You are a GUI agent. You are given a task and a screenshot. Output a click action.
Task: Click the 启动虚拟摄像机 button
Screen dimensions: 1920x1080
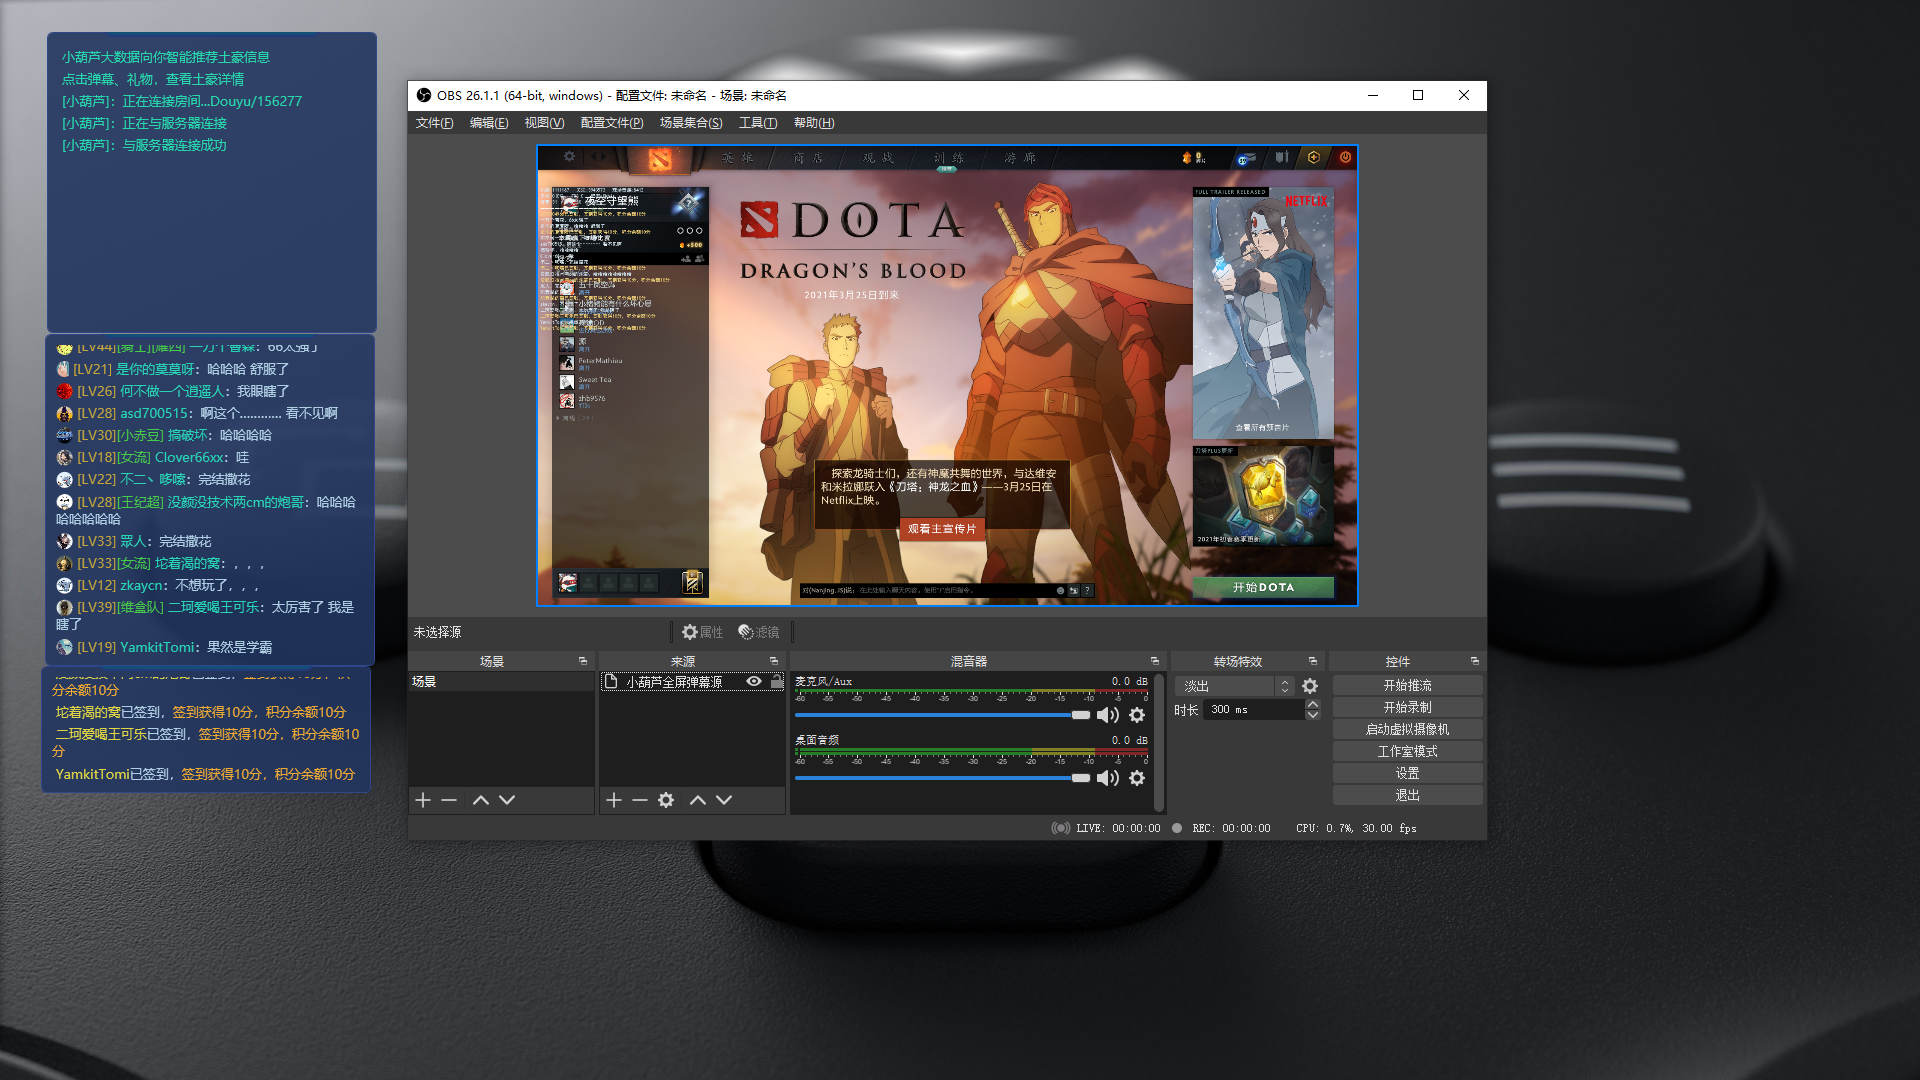coord(1407,729)
